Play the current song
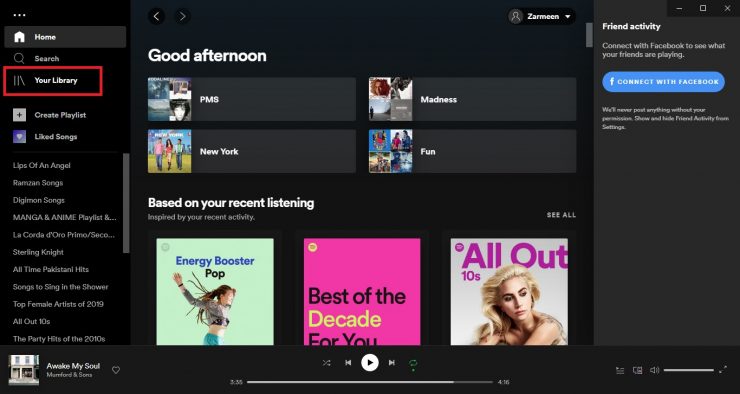Viewport: 740px width, 394px height. (x=370, y=363)
